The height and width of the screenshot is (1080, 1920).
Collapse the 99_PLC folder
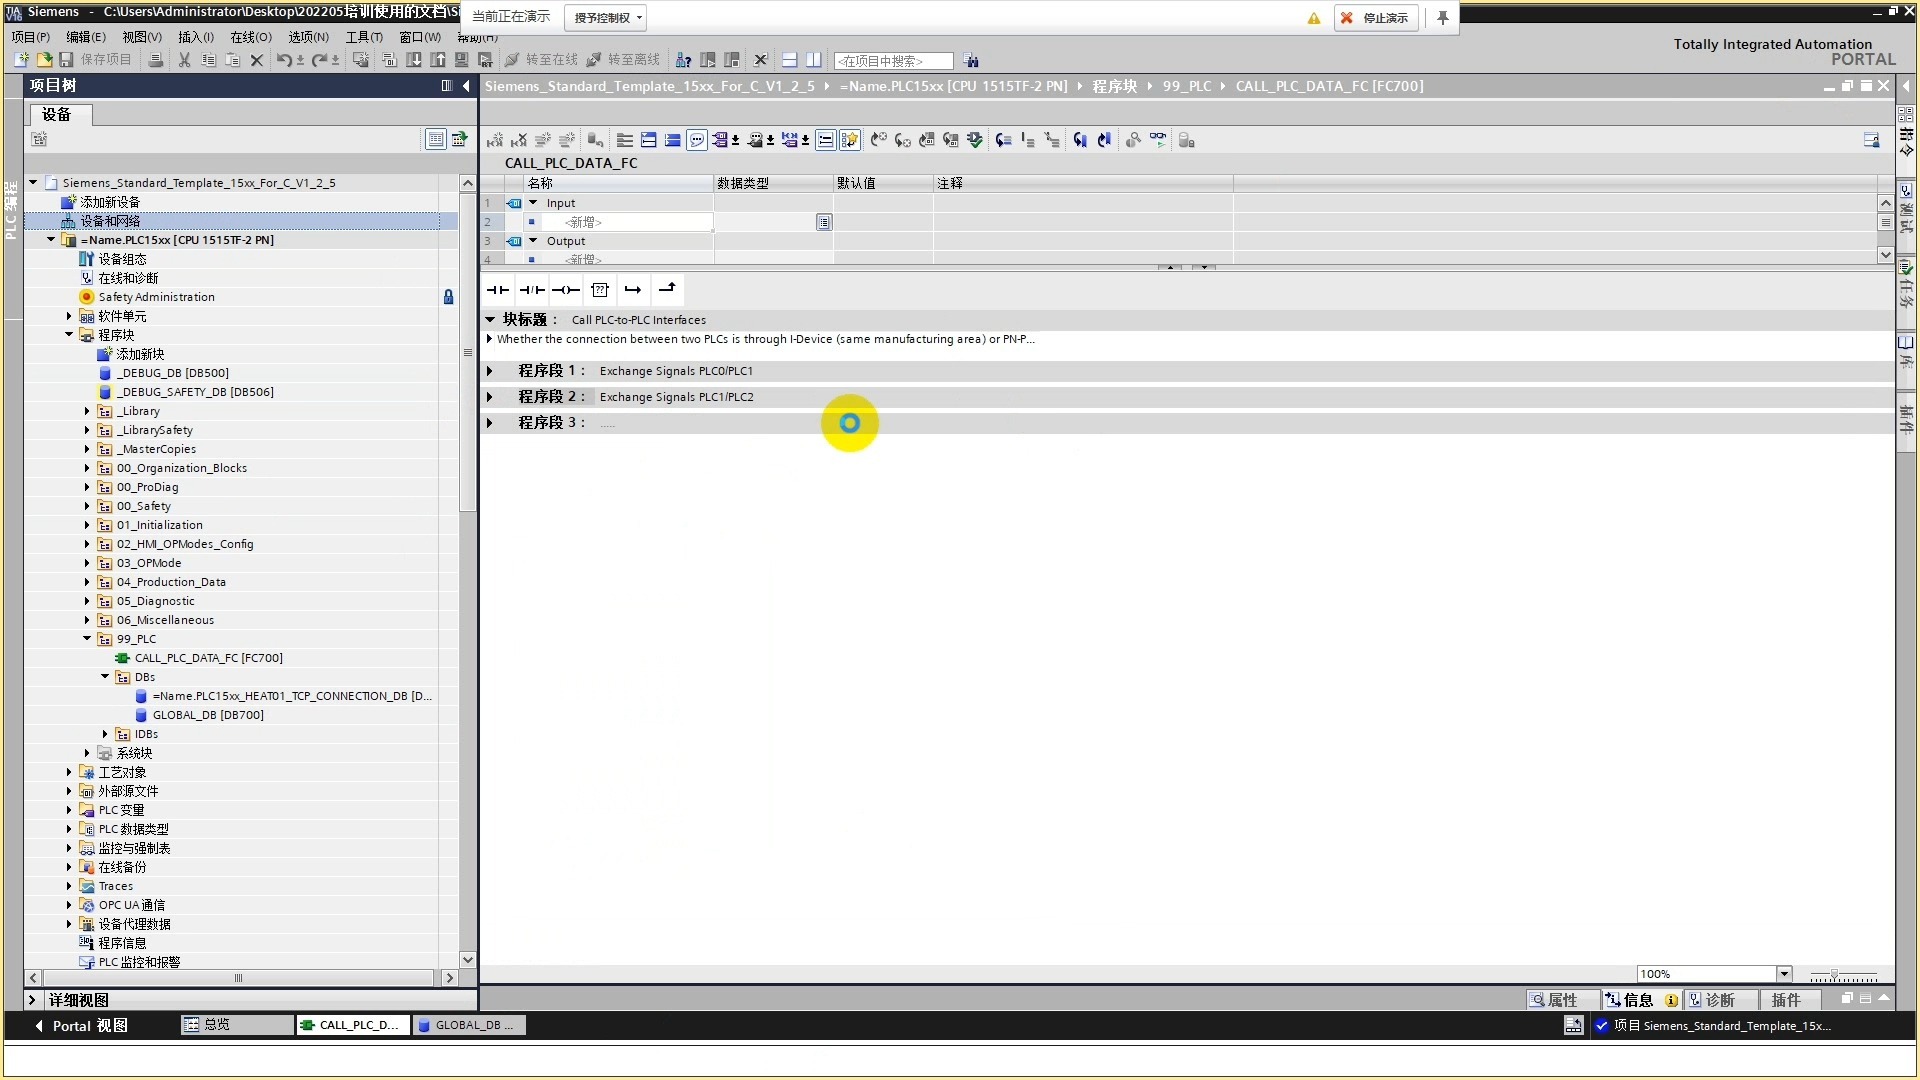[x=87, y=639]
